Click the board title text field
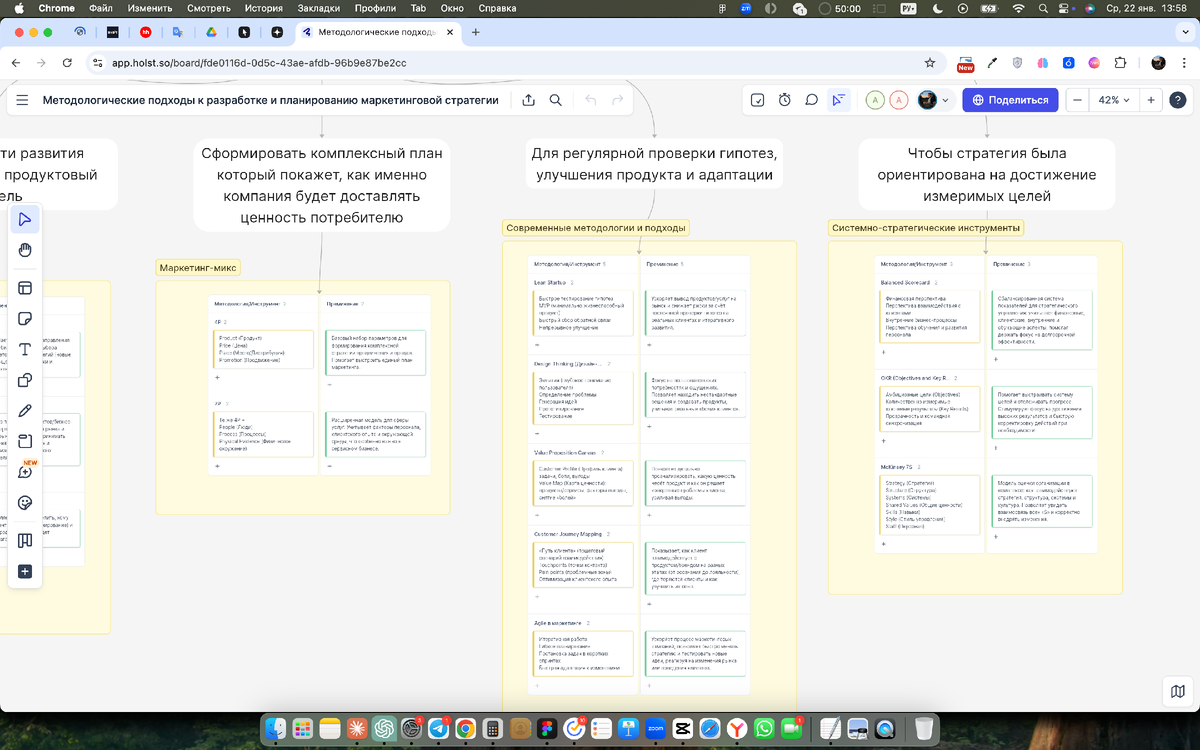Image resolution: width=1200 pixels, height=750 pixels. tap(270, 100)
